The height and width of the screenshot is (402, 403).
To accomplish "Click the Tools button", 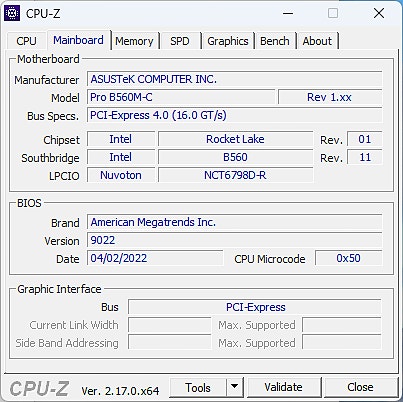I will [198, 387].
